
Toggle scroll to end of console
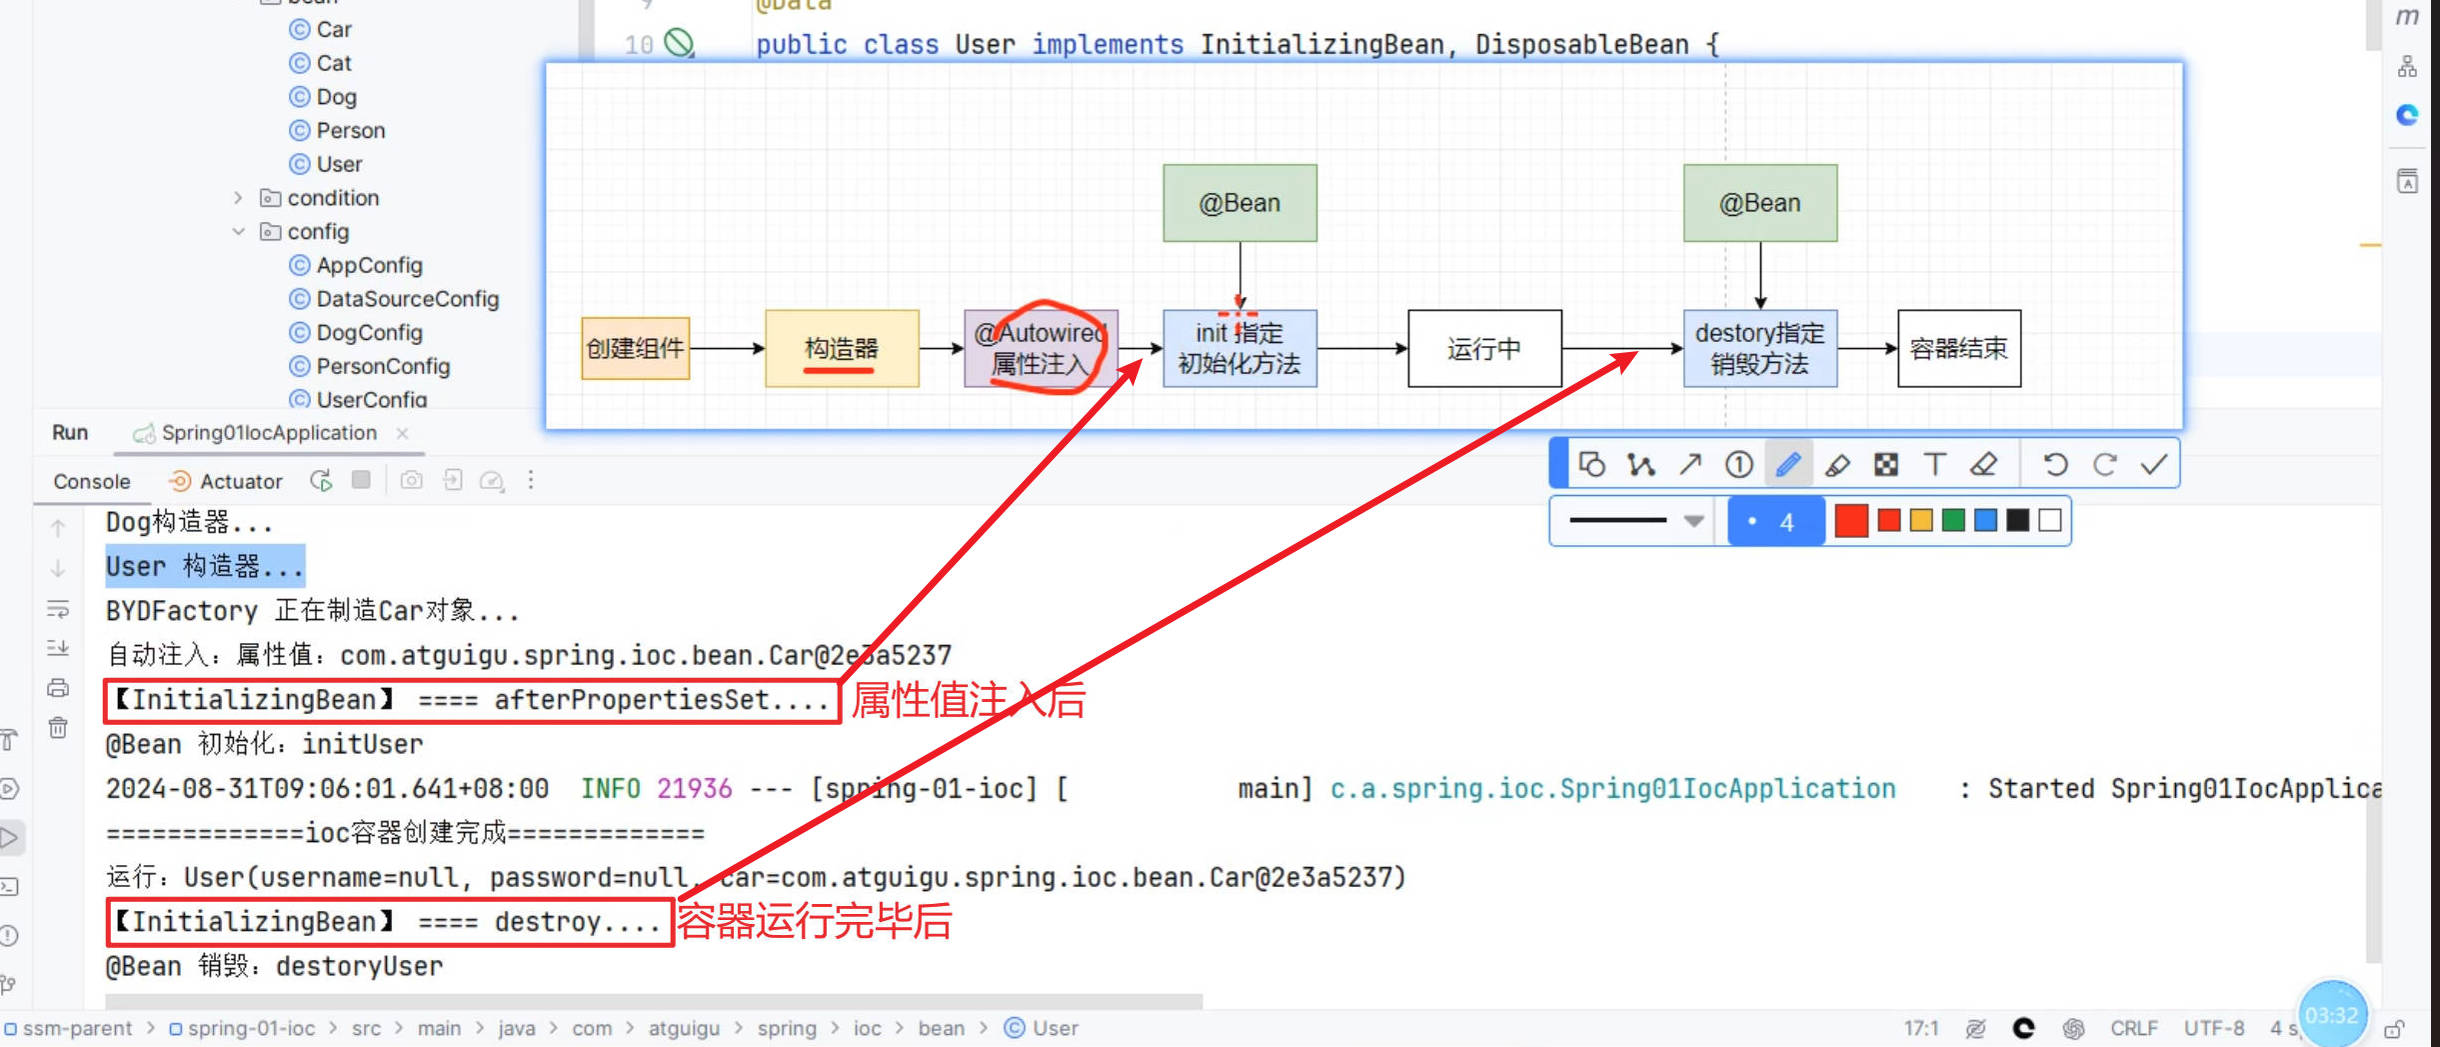(58, 648)
